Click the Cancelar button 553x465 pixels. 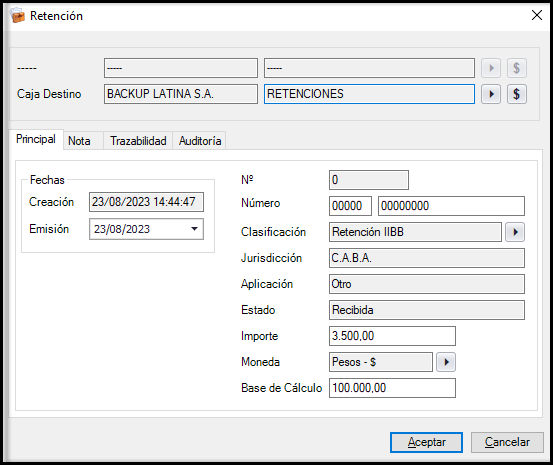point(507,442)
